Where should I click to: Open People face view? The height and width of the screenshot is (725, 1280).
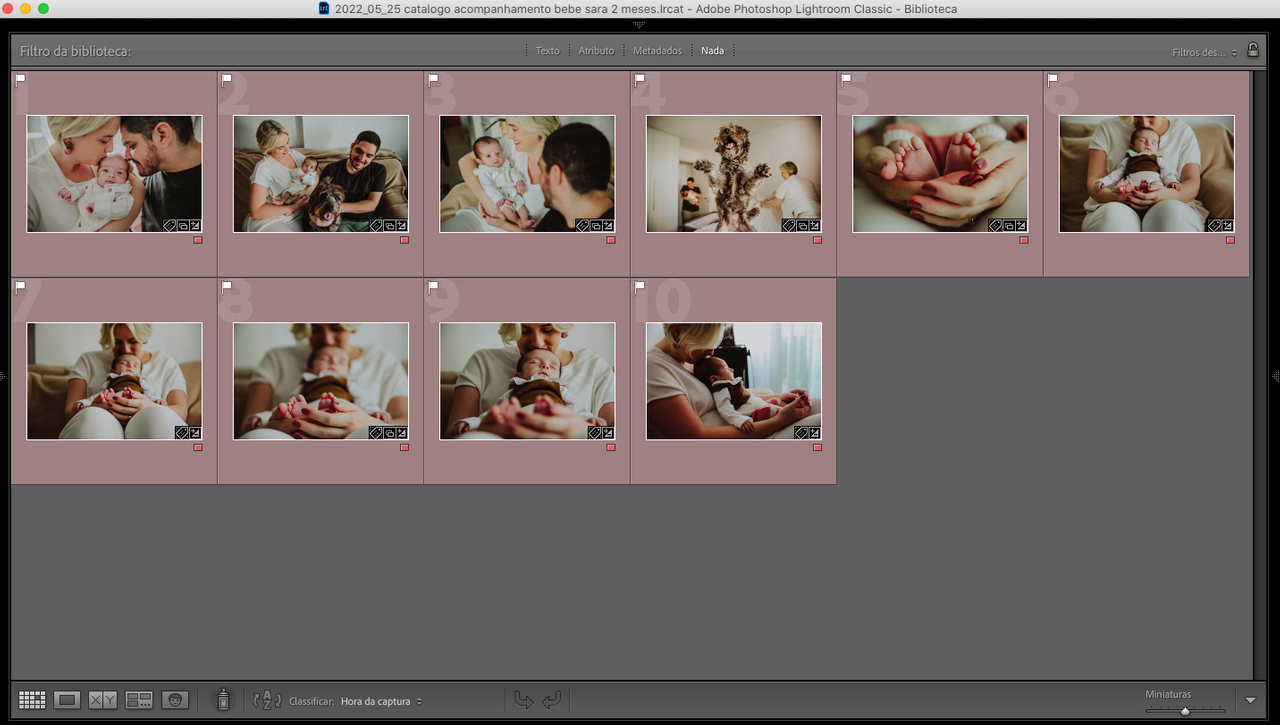(176, 700)
